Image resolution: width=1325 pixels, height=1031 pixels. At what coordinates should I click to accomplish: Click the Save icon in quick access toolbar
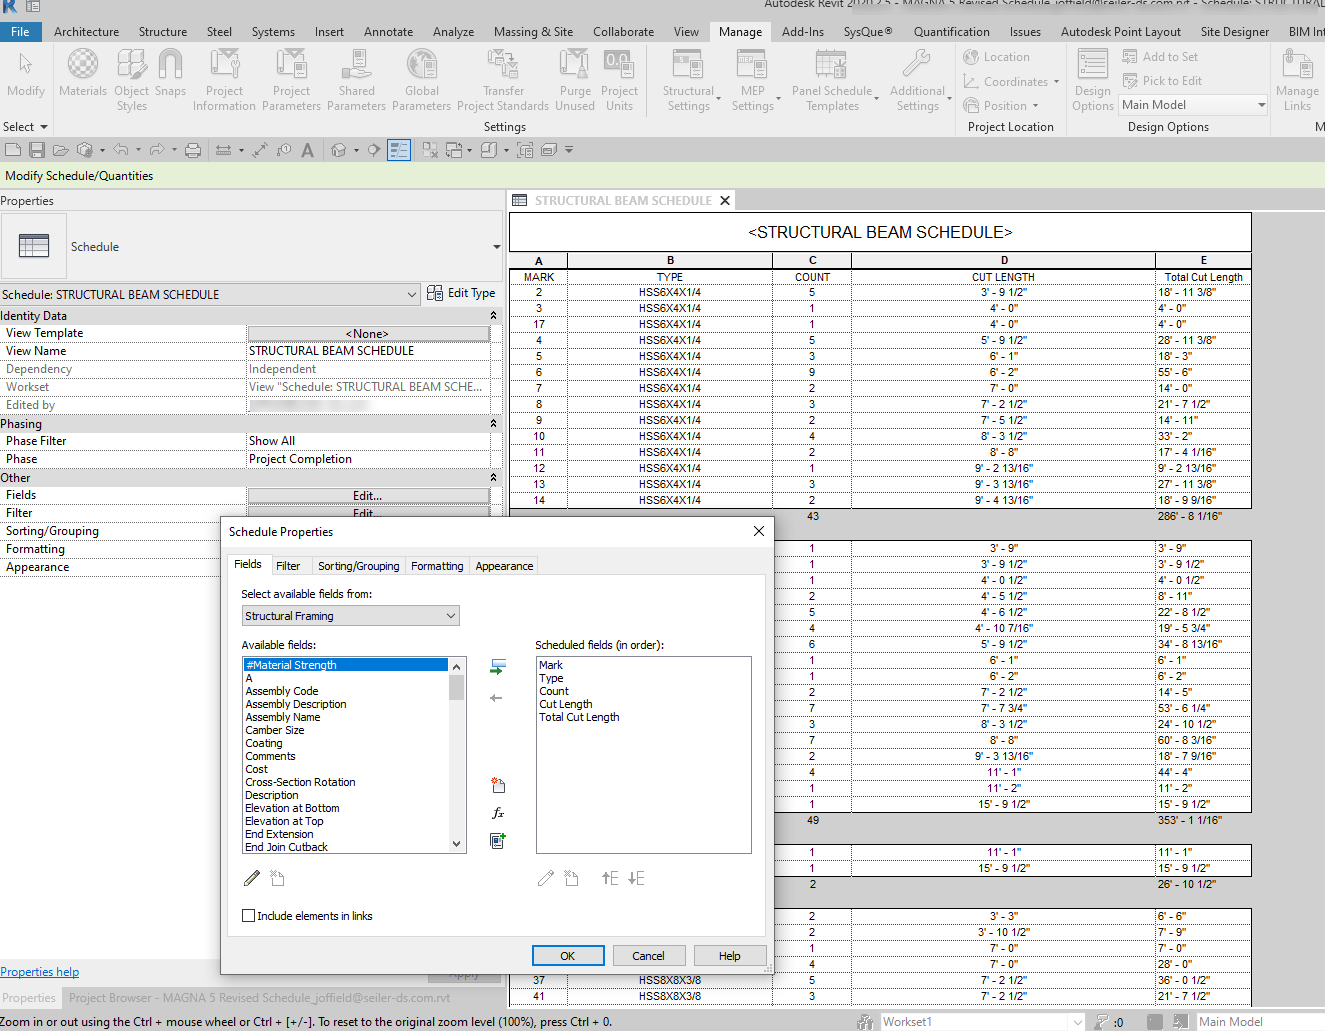[x=37, y=150]
